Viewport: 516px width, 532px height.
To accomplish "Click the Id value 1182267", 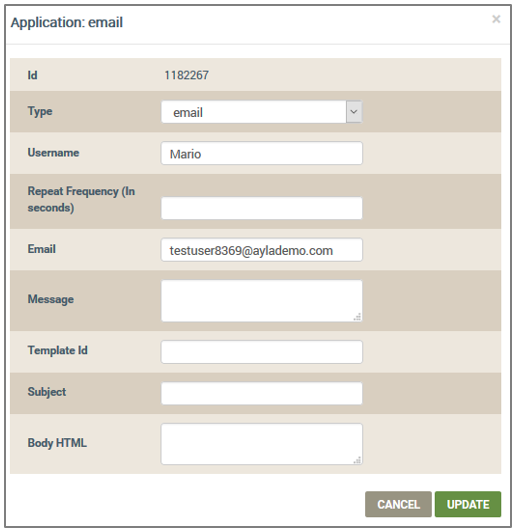I will [187, 75].
